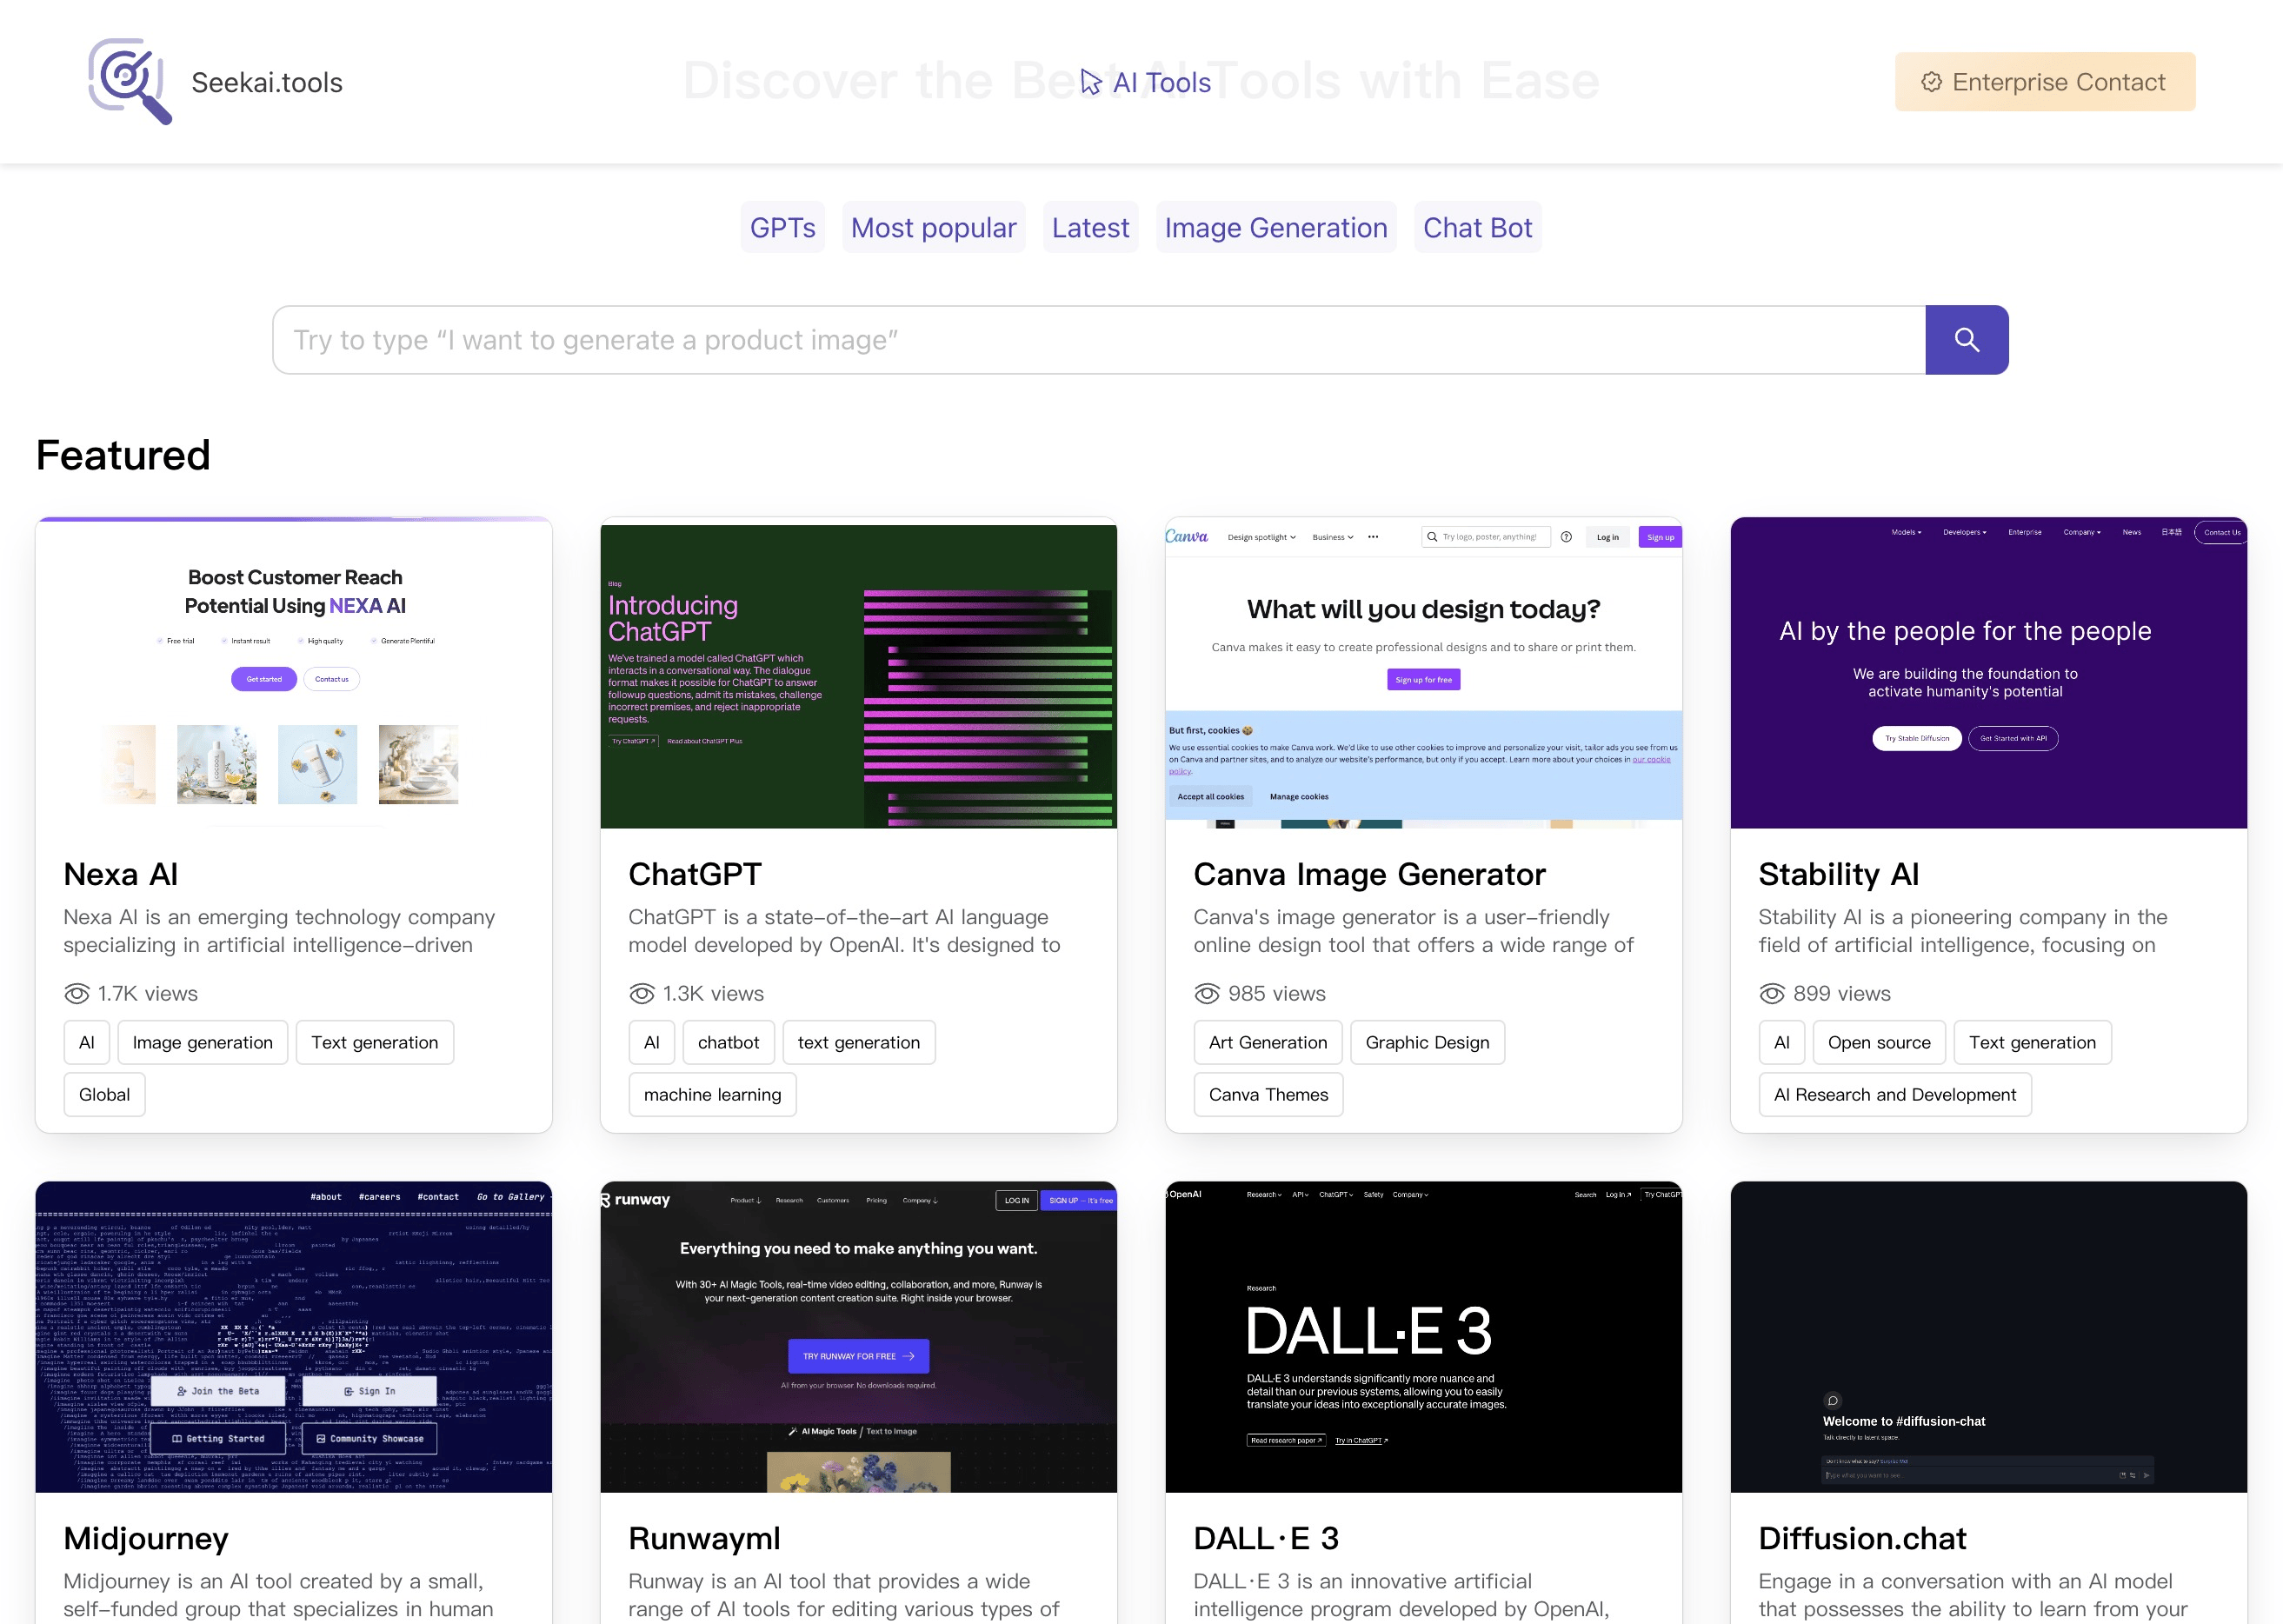Click the Seekai.tools site name
2283x1624 pixels.
[x=267, y=82]
